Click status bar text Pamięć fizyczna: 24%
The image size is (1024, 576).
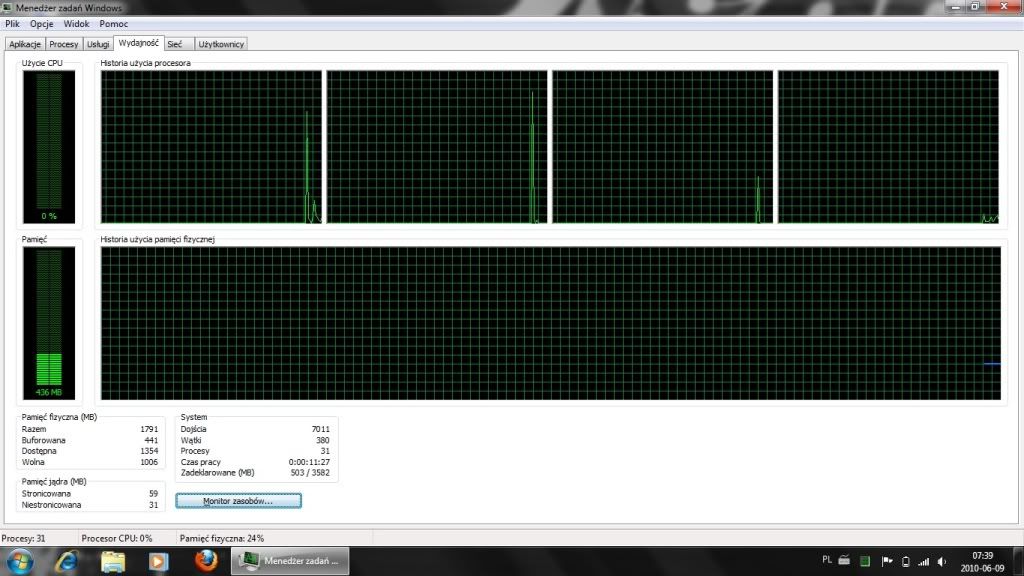222,538
